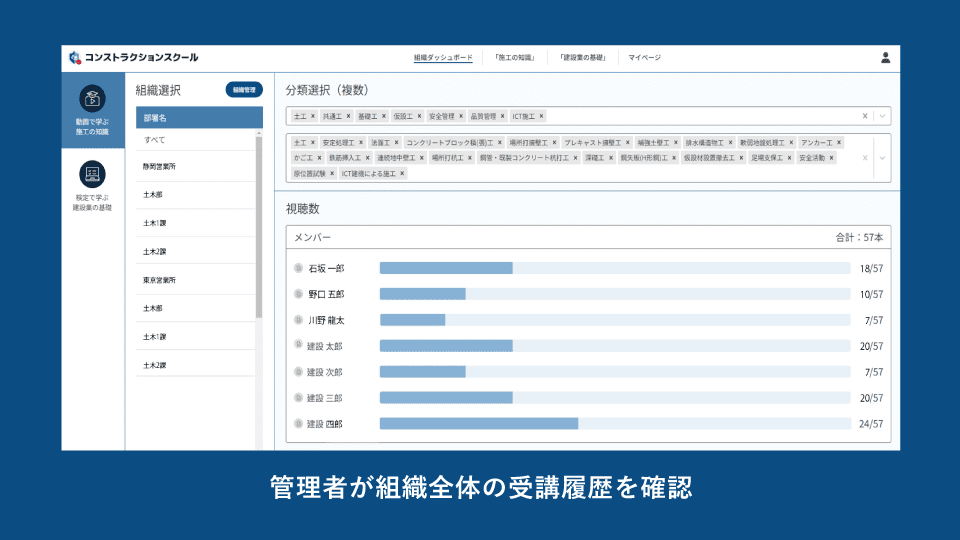Click 野口 五郎 progress bar

[615, 294]
